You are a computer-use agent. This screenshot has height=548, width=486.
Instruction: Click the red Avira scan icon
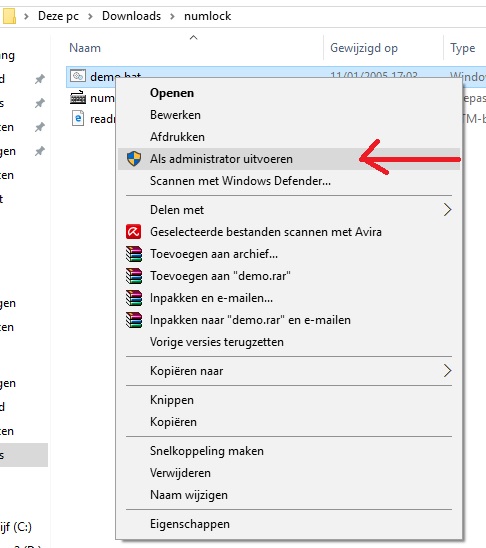point(133,232)
